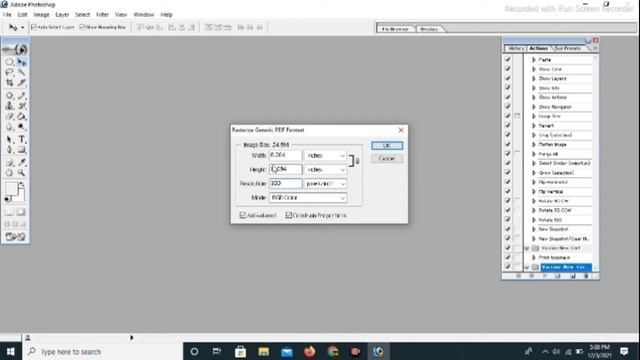Click the foreground color swatch
The image size is (640, 360).
(x=11, y=189)
